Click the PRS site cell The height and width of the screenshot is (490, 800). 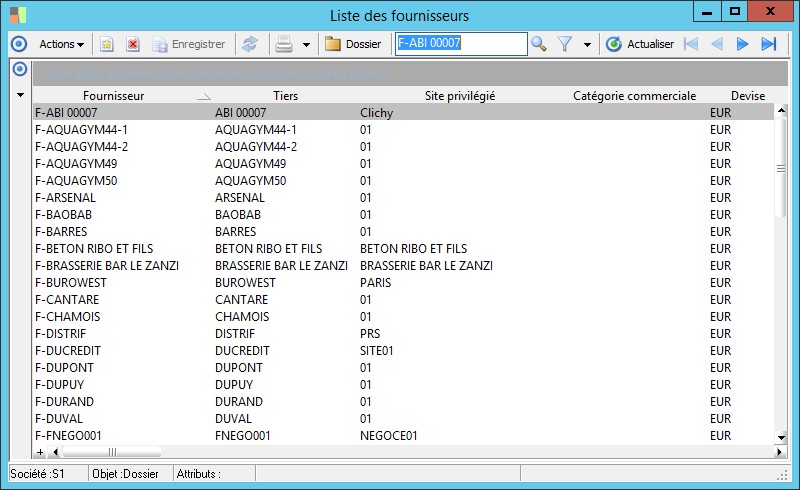370,334
